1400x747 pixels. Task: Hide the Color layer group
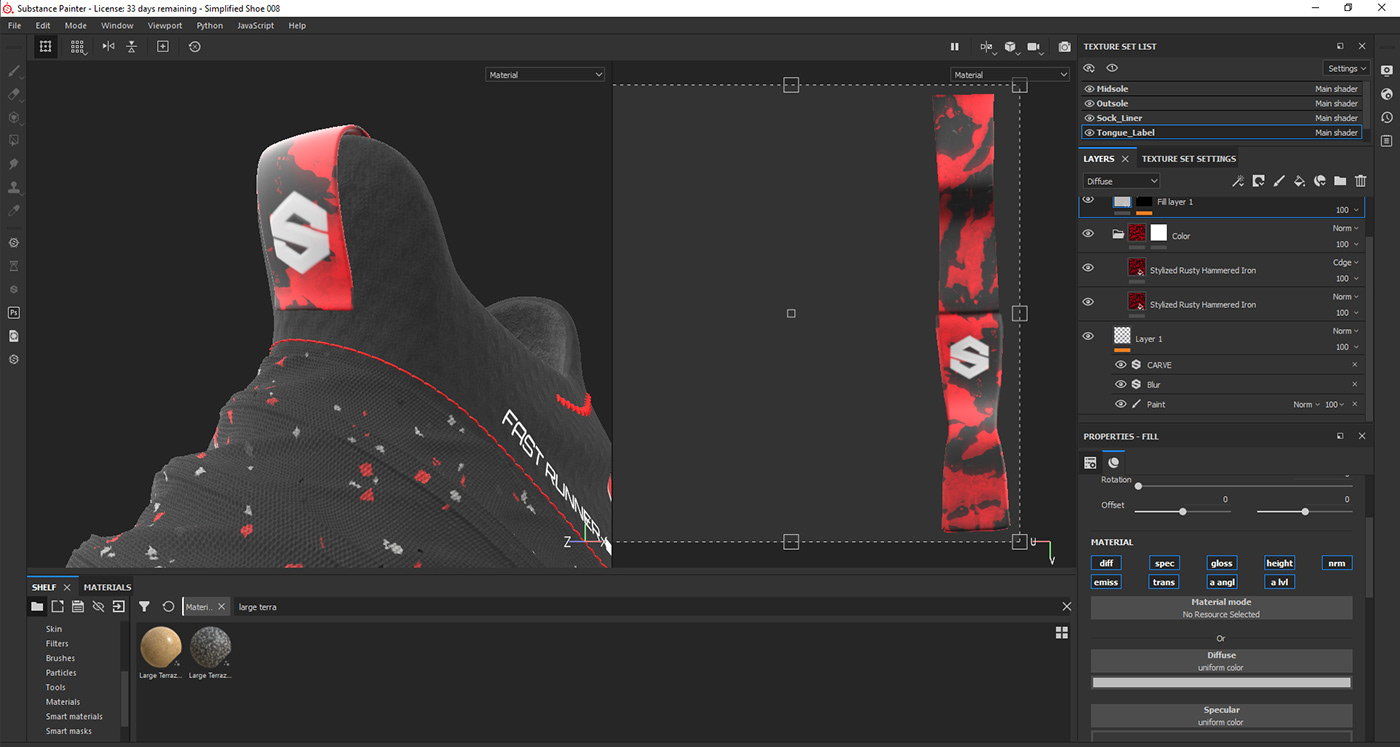[x=1088, y=233]
